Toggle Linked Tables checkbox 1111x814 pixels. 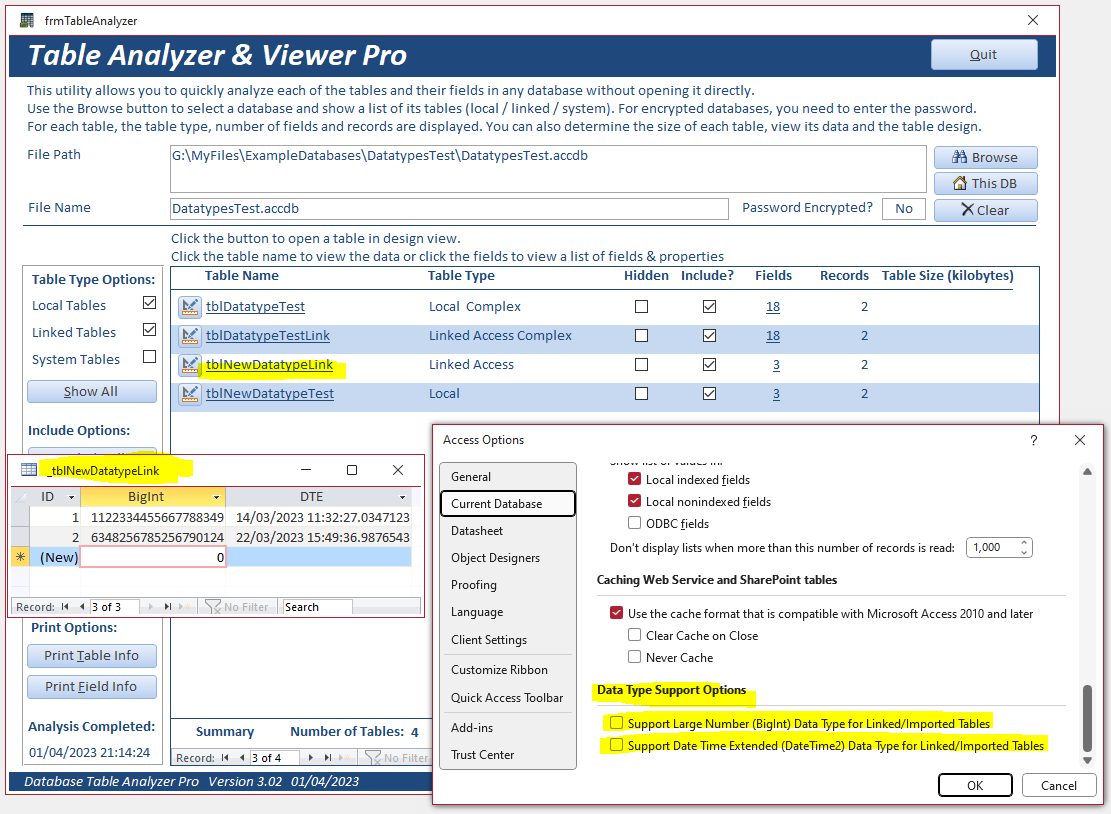coord(150,329)
